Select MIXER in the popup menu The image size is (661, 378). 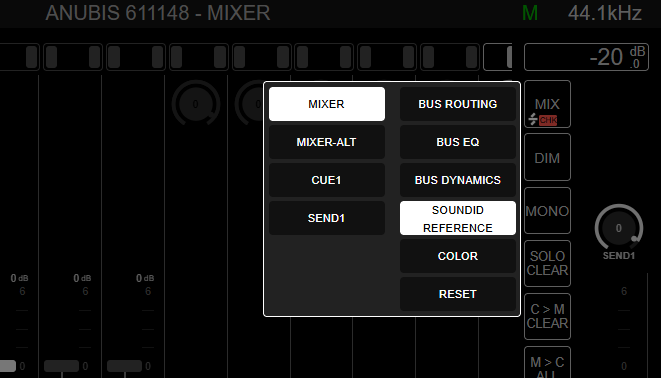(x=327, y=104)
